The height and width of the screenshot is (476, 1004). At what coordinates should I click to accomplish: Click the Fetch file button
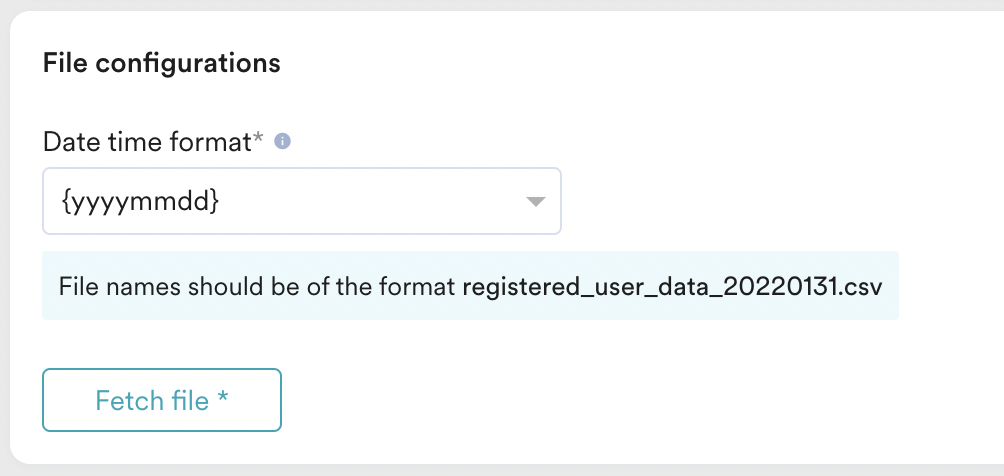[x=162, y=400]
